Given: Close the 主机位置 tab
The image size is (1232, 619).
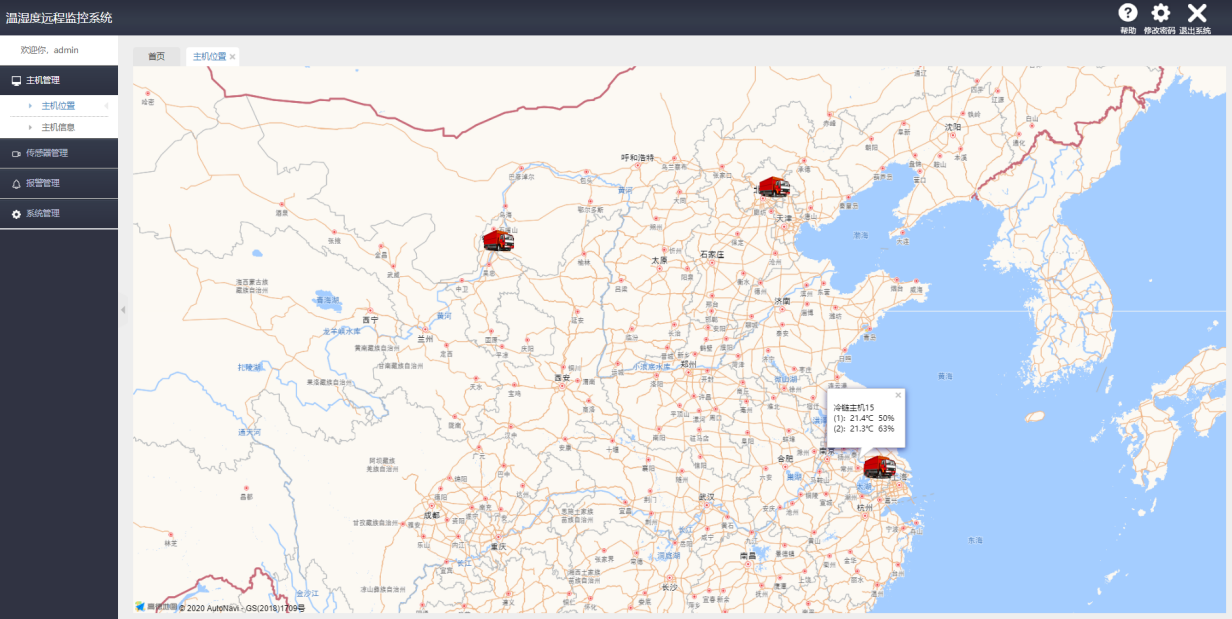Looking at the screenshot, I should 233,57.
